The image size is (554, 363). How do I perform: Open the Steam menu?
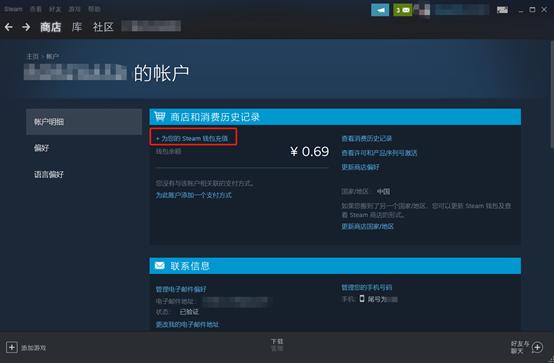point(13,9)
